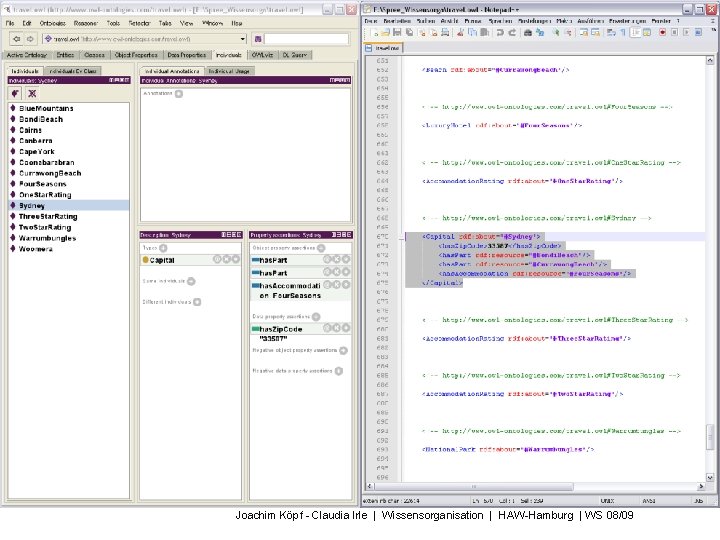The height and width of the screenshot is (540, 720).
Task: Open the Protégé Tools menu
Action: [113, 23]
